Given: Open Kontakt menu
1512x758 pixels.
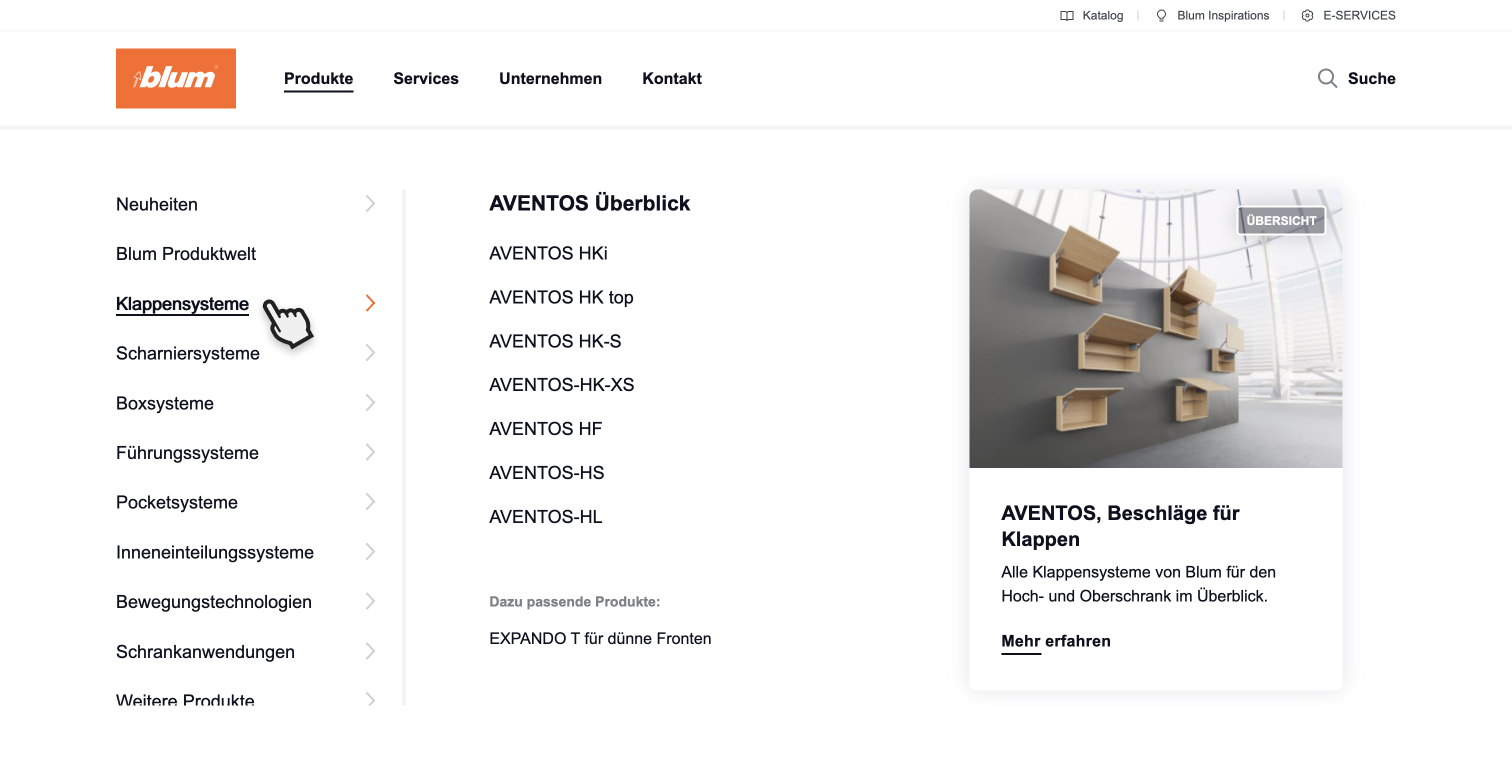Looking at the screenshot, I should coord(672,78).
